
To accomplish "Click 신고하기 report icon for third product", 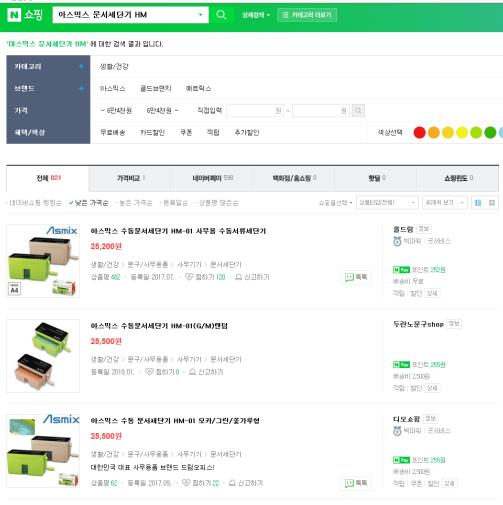I will 246,483.
